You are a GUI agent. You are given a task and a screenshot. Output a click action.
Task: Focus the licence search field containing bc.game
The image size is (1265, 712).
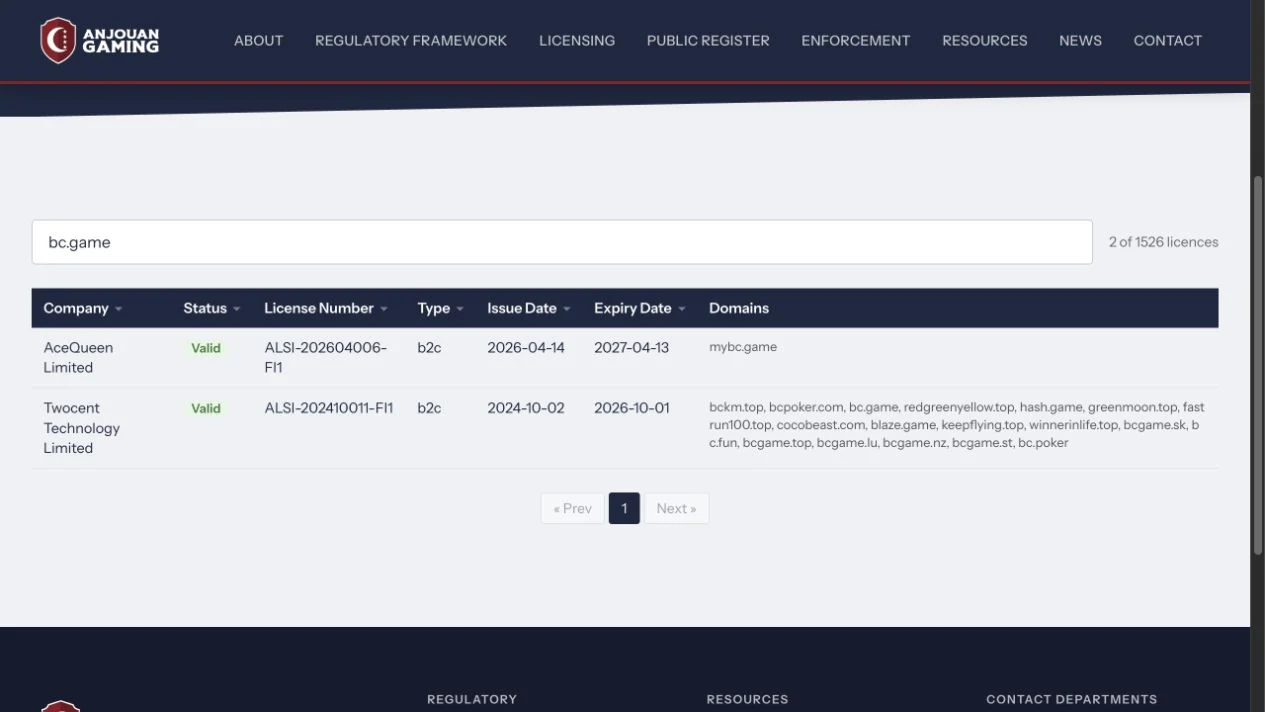point(562,242)
